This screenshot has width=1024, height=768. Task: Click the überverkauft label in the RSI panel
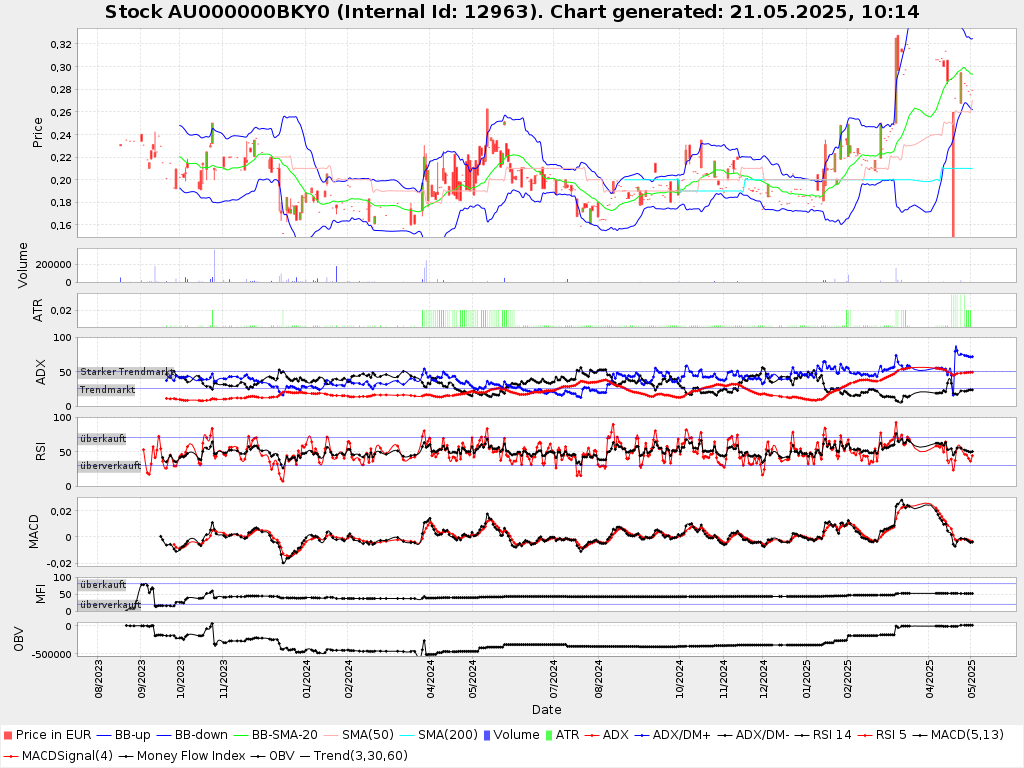tap(110, 466)
